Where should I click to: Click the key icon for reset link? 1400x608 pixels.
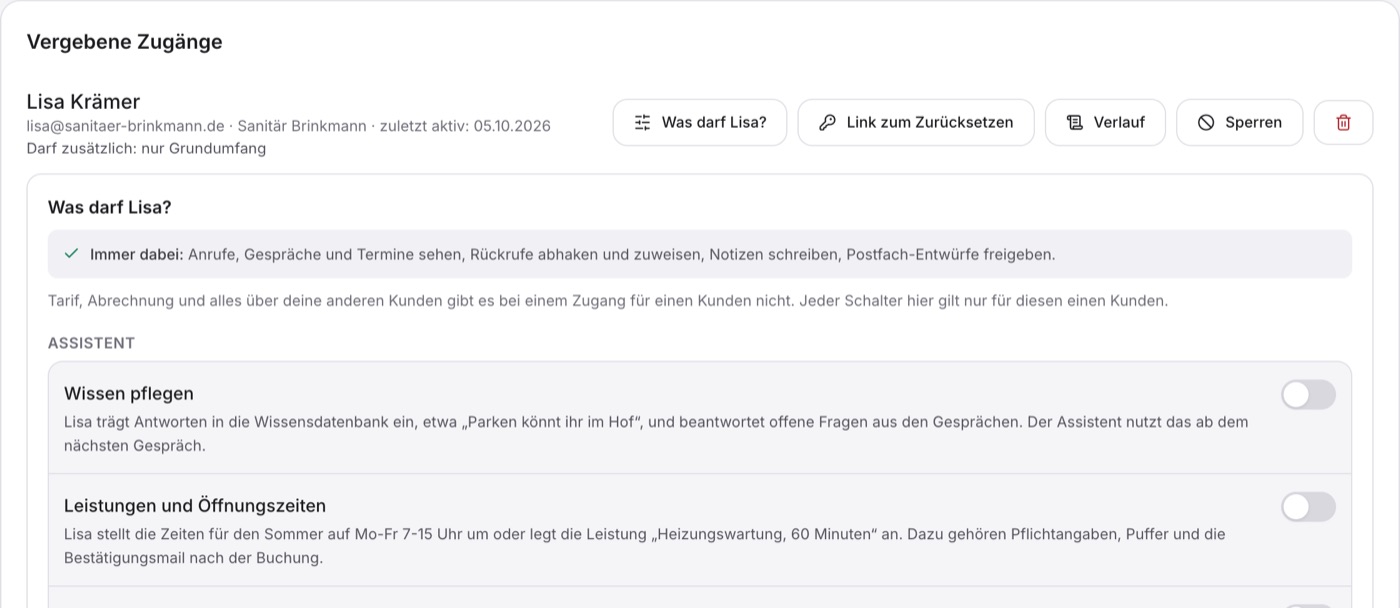coord(827,122)
